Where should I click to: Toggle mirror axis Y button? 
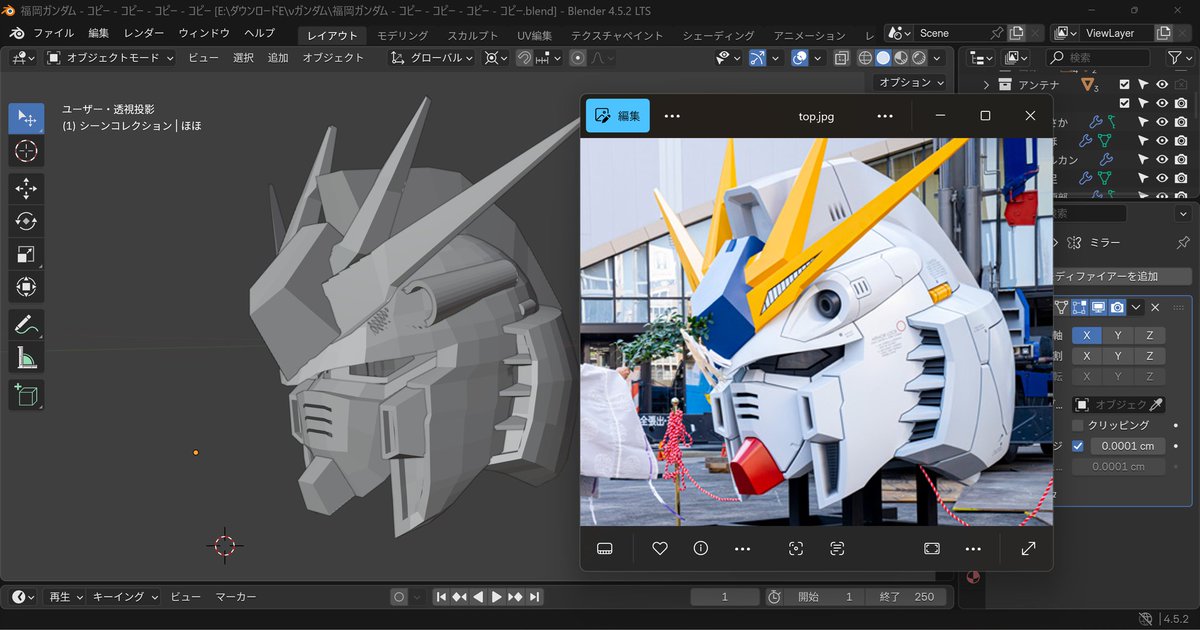click(1118, 336)
